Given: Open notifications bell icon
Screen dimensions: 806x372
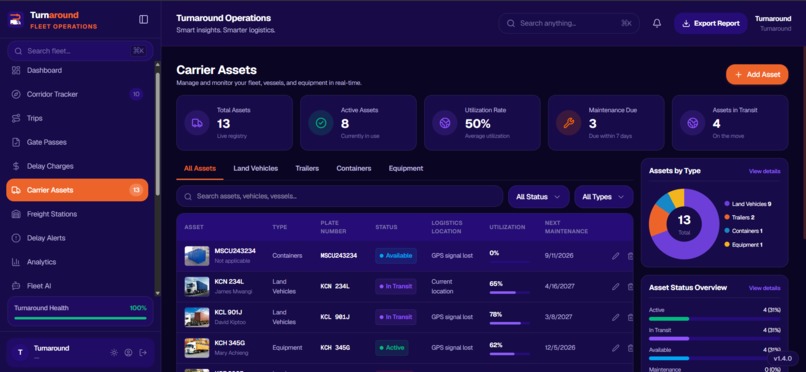Looking at the screenshot, I should [x=656, y=24].
